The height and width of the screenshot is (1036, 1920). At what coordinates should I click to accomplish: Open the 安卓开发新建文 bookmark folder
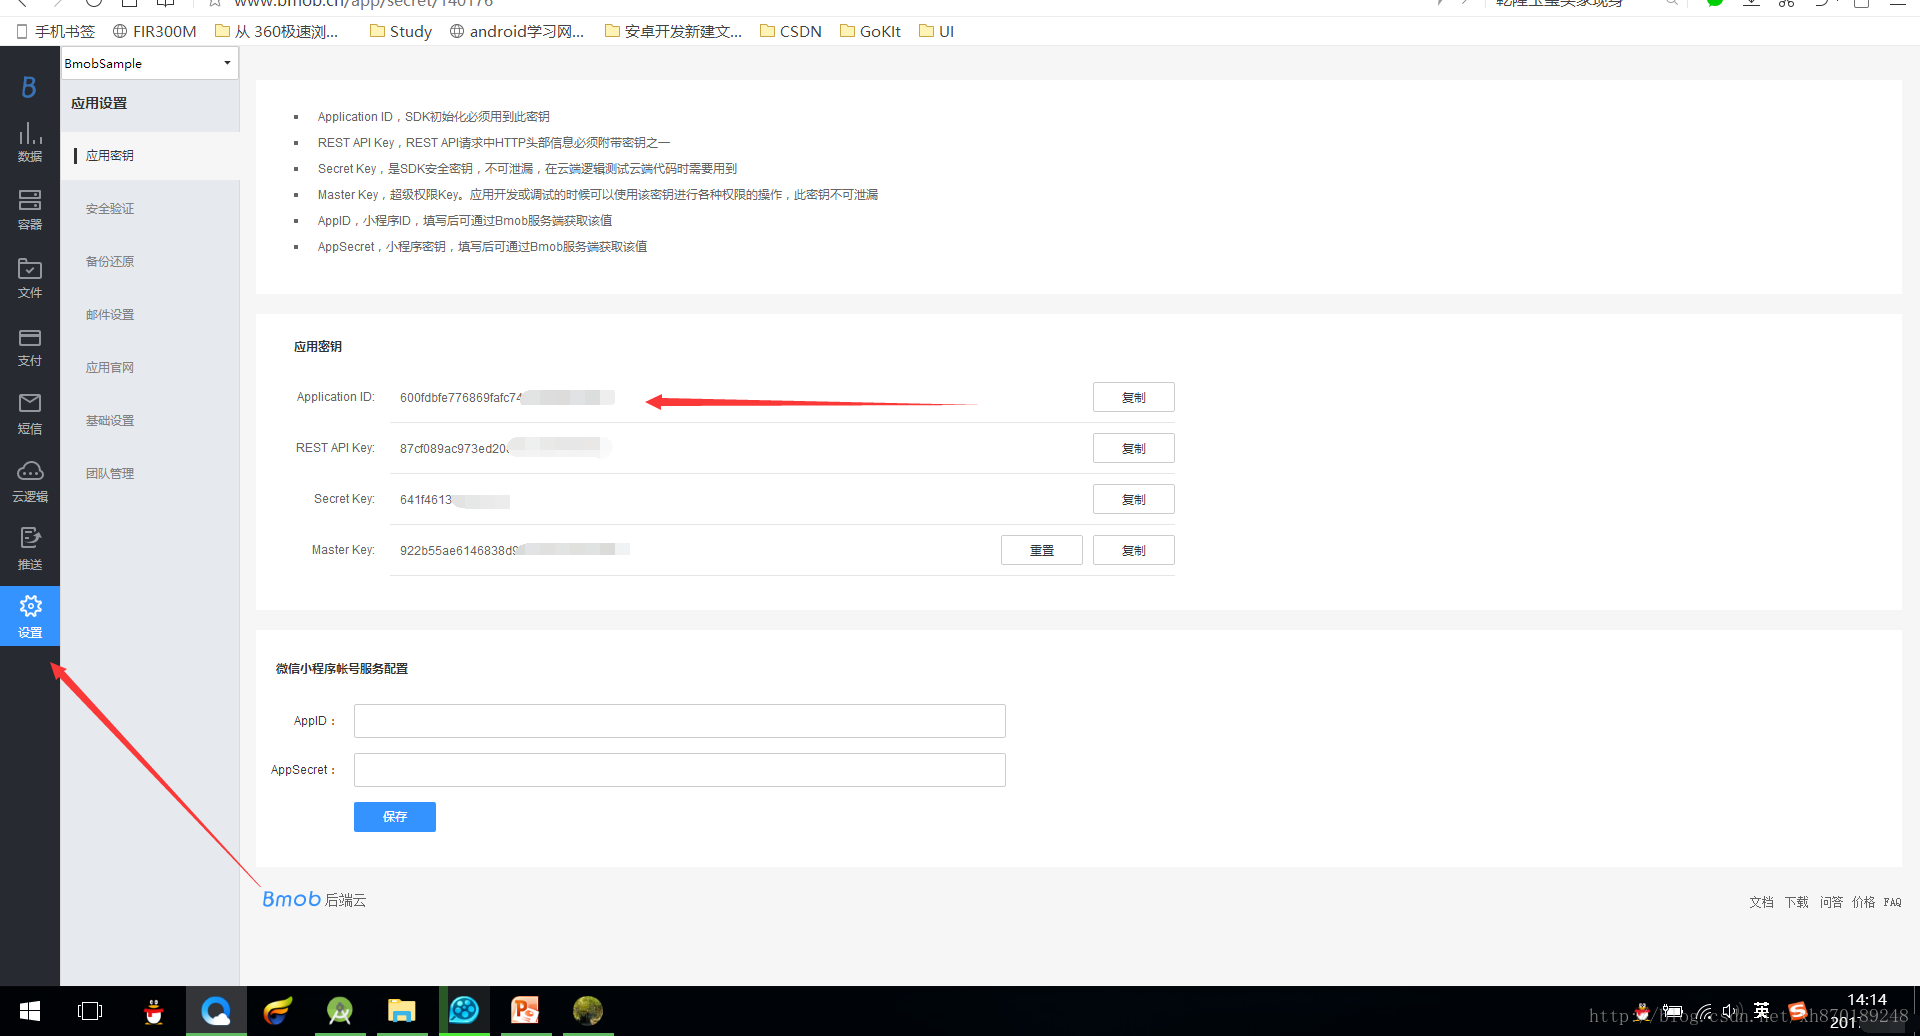pos(674,31)
